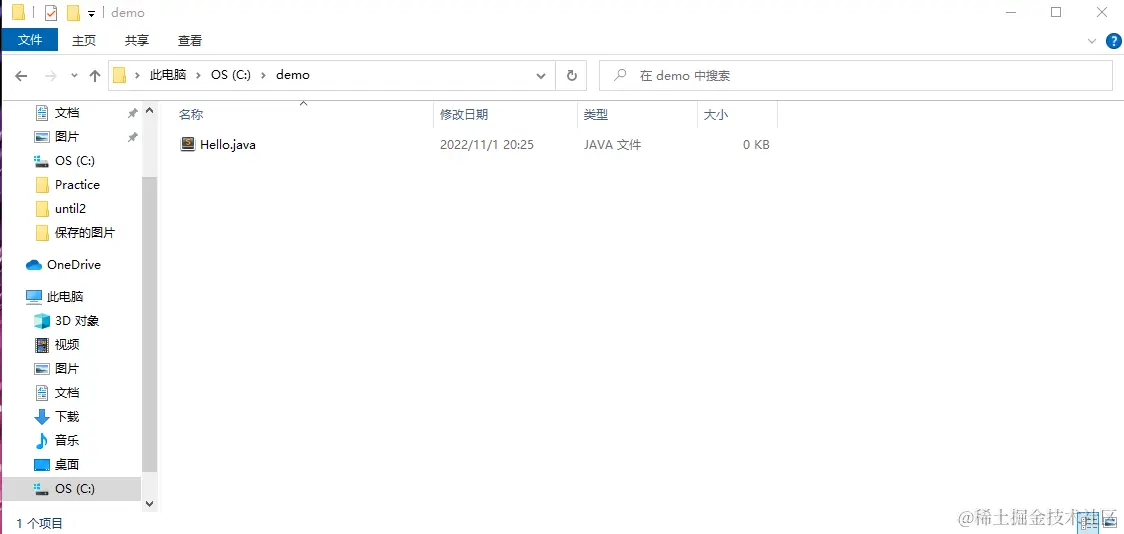Click the 0 KB size cell
The width and height of the screenshot is (1124, 534).
756,145
